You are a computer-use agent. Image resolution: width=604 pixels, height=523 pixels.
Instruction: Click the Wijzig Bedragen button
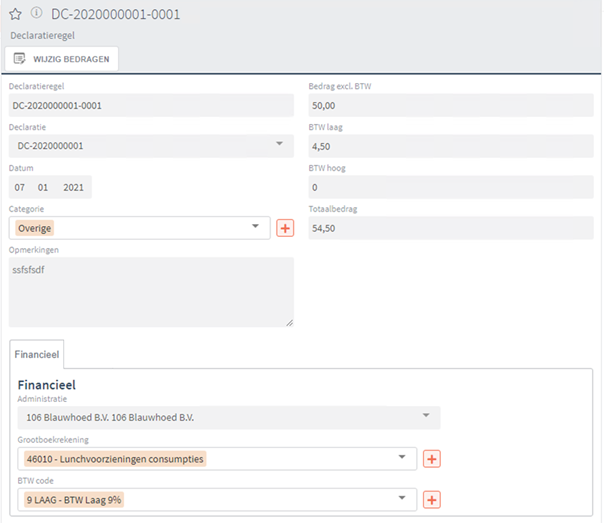[63, 59]
